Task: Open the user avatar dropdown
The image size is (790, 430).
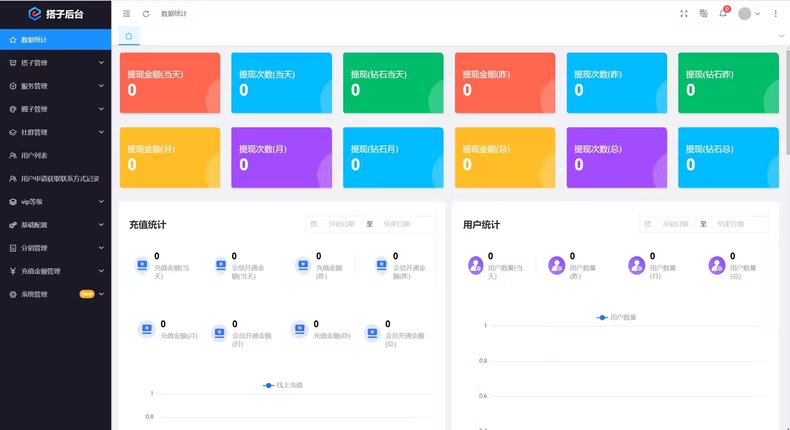Action: click(x=749, y=14)
